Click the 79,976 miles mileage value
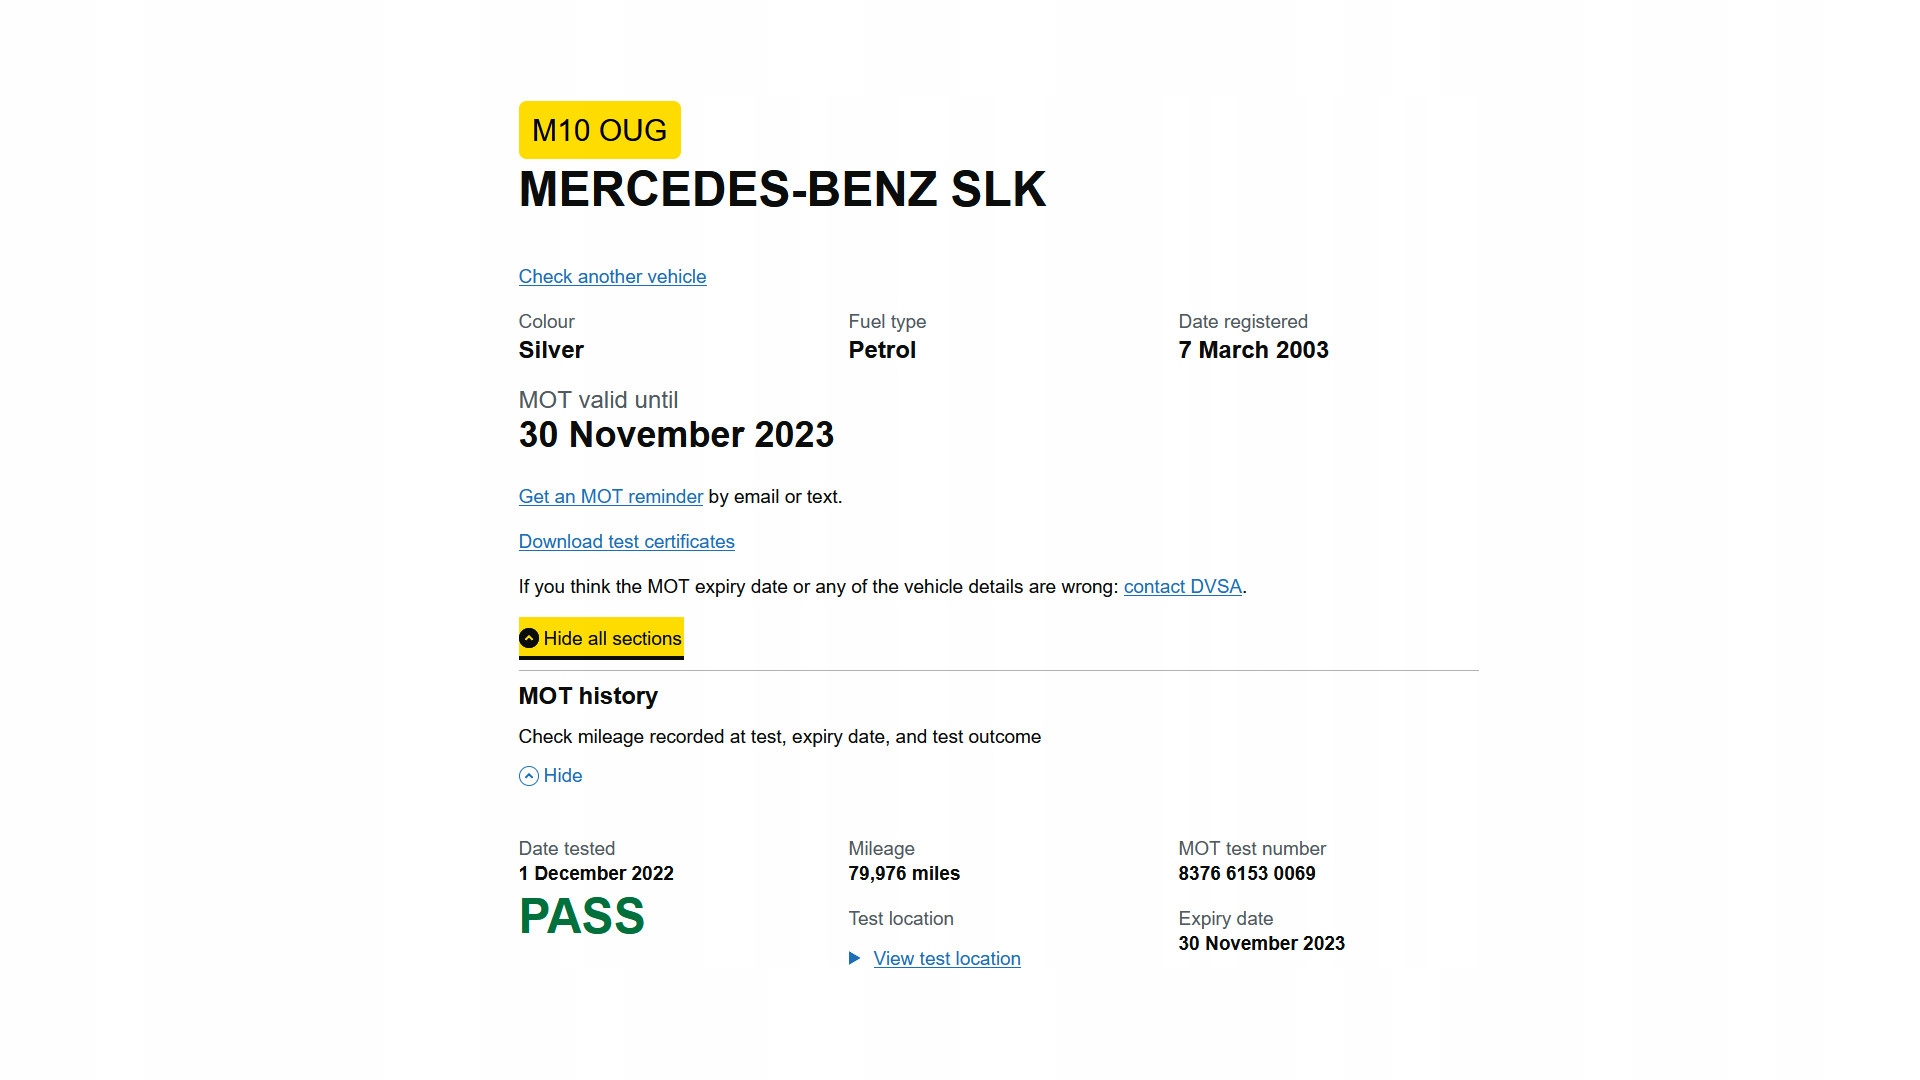 tap(903, 873)
